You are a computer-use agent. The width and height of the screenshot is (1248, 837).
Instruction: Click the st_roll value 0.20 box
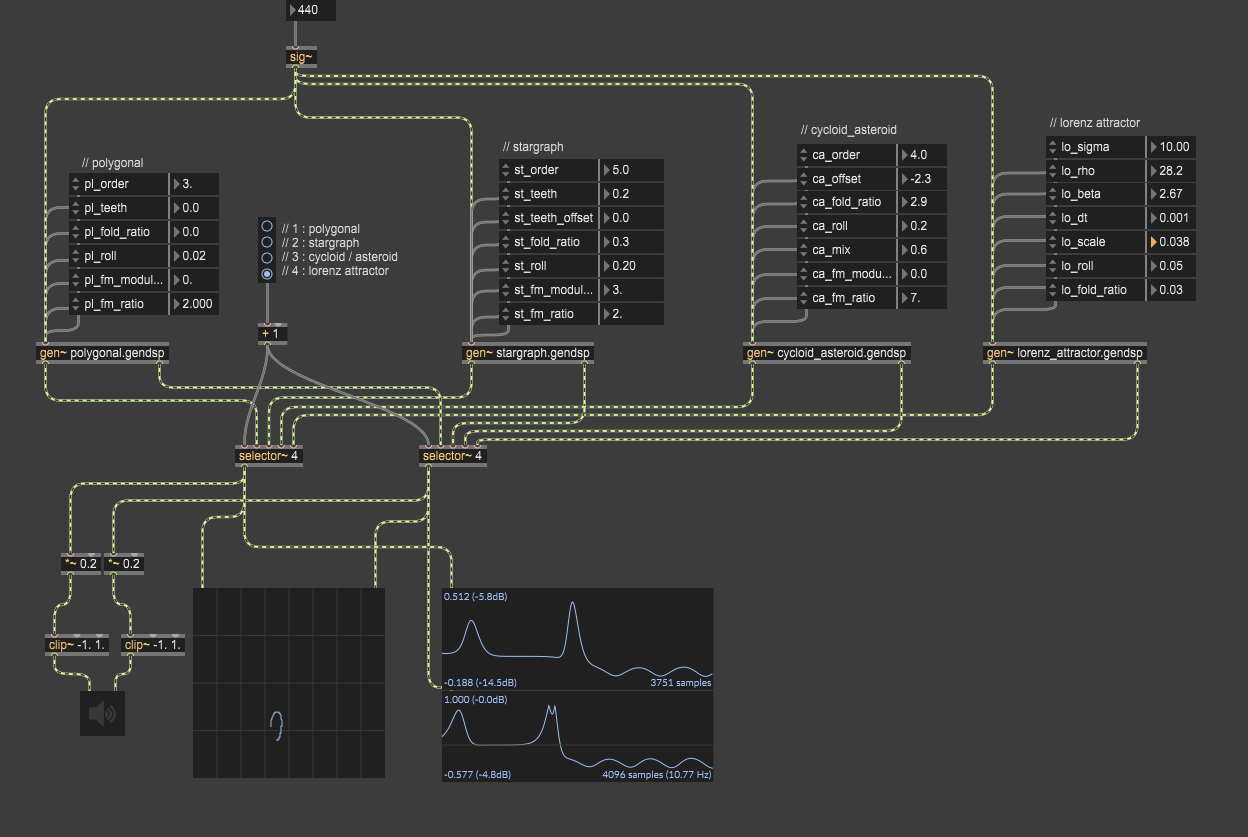point(632,266)
